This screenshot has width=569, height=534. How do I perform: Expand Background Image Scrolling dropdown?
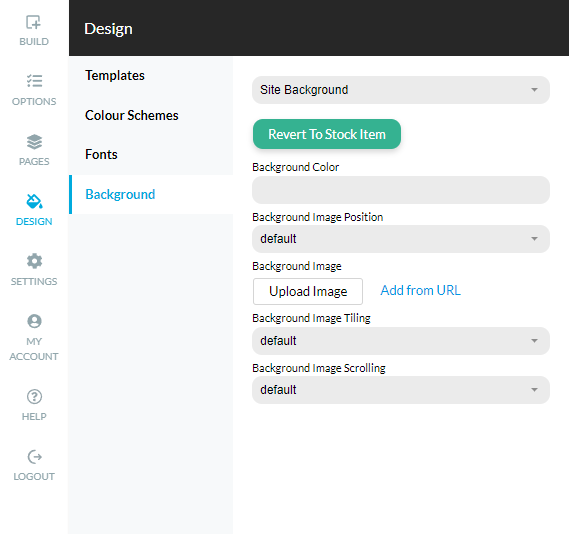(401, 390)
